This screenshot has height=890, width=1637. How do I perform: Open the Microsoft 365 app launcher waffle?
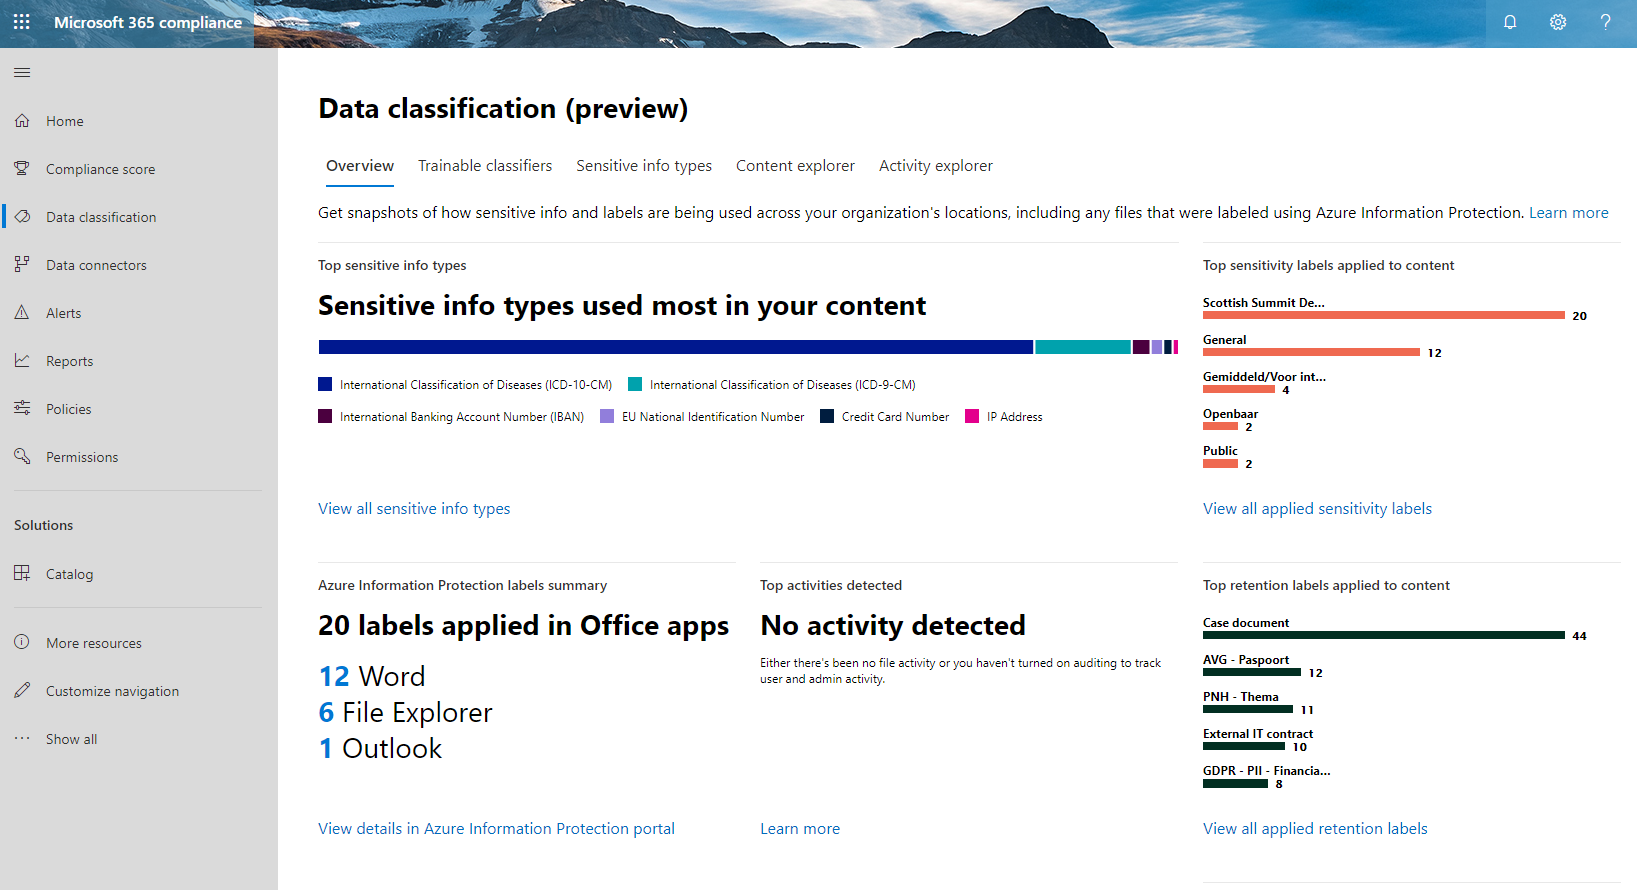21,21
